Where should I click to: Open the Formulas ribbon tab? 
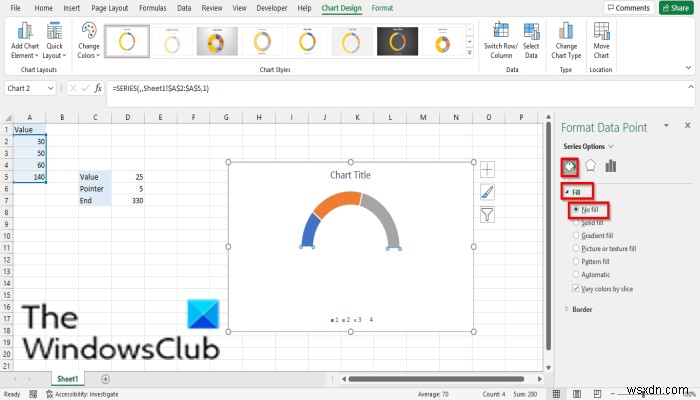[153, 8]
